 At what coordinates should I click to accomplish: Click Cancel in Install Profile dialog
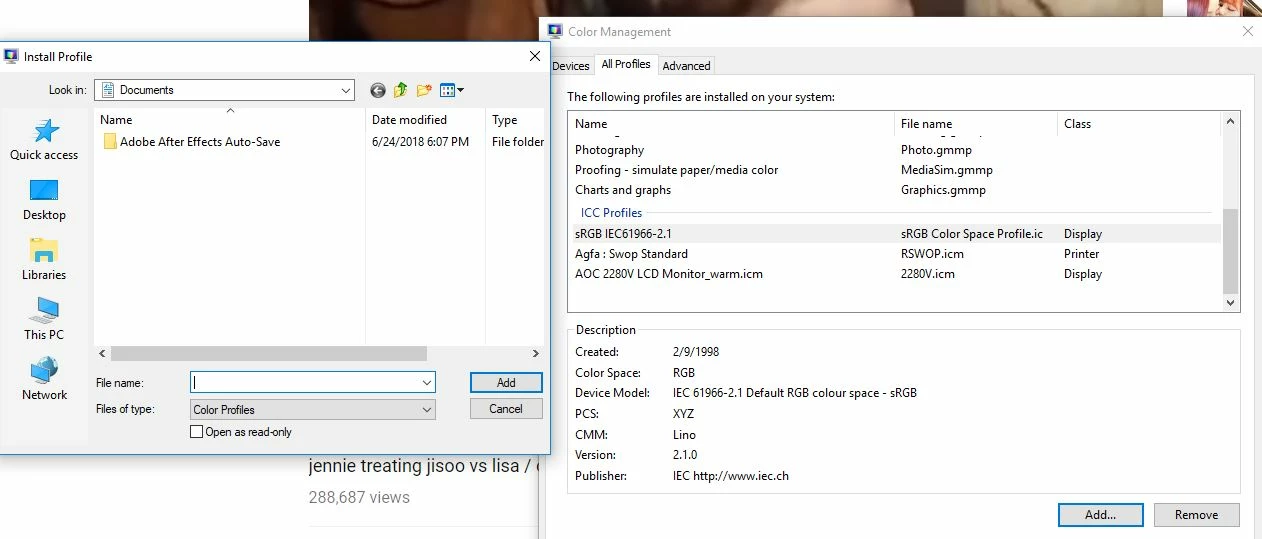[506, 408]
